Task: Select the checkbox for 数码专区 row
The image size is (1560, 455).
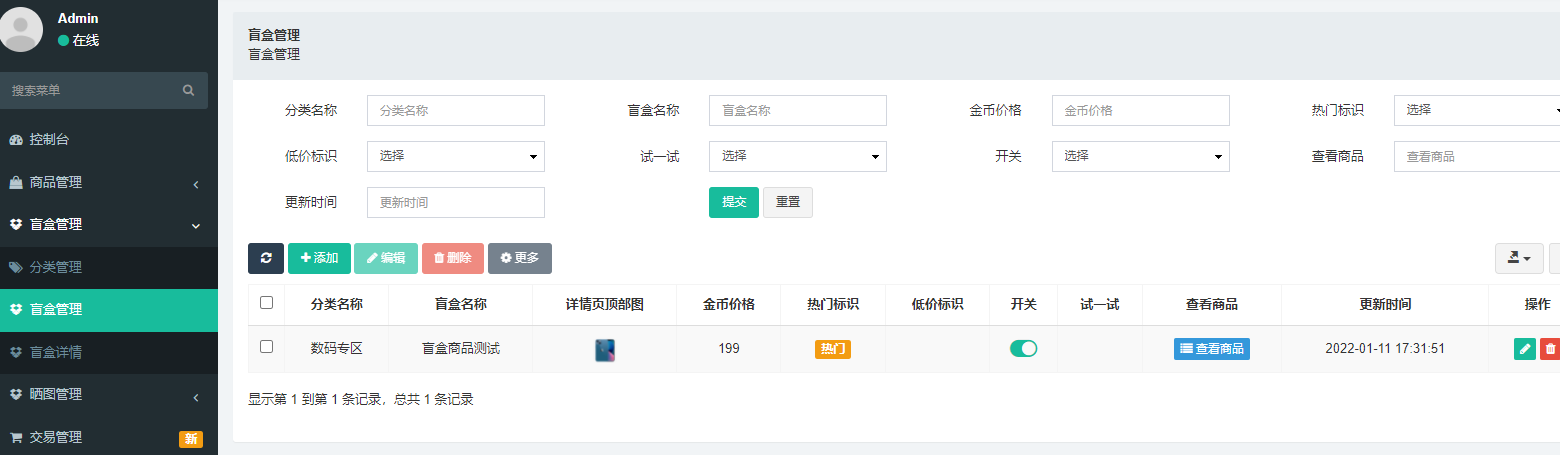Action: [266, 347]
